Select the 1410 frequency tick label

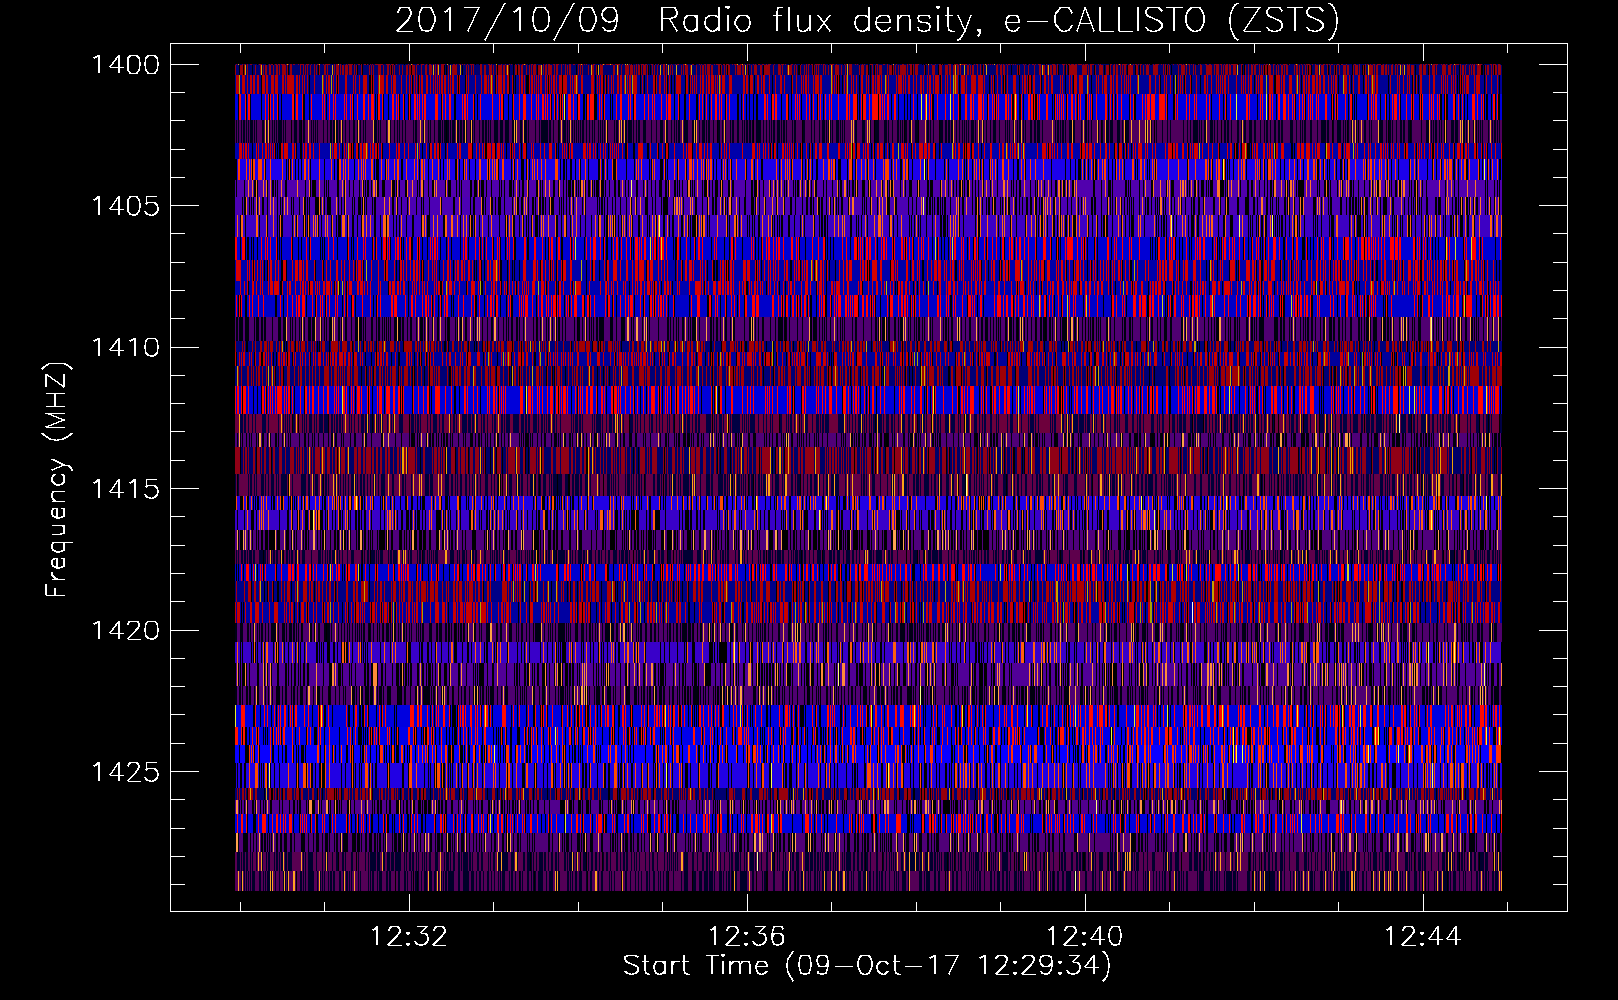pyautogui.click(x=125, y=348)
